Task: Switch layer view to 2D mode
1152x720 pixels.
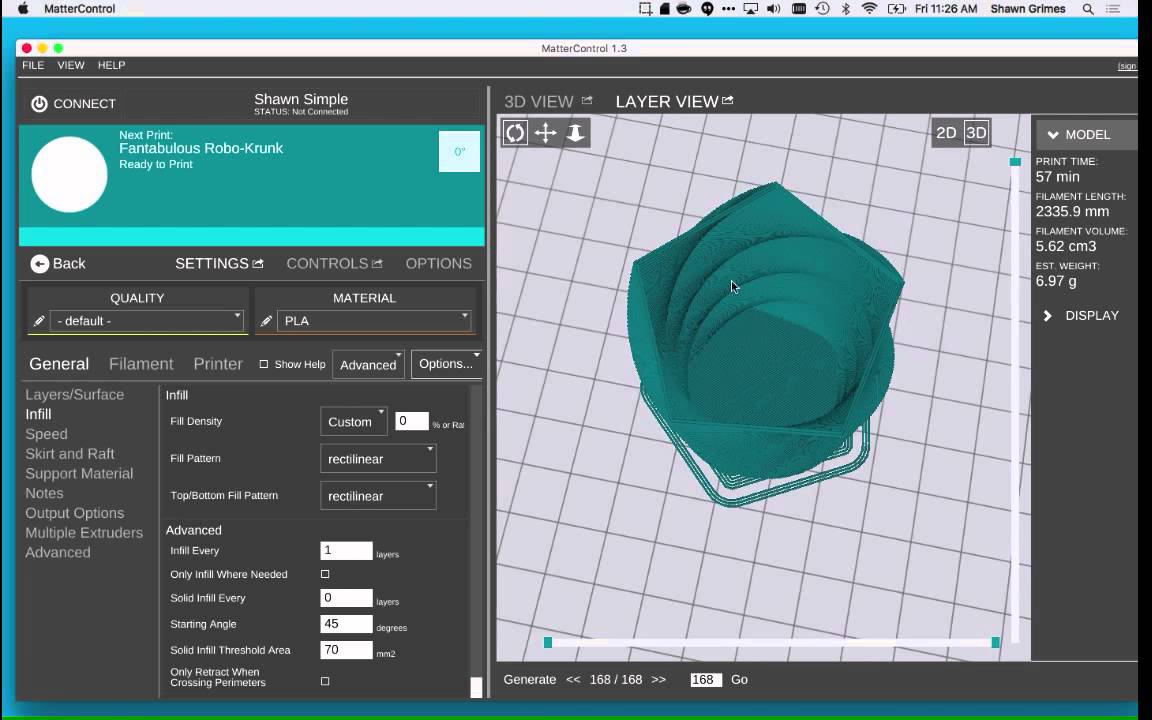Action: coord(946,133)
